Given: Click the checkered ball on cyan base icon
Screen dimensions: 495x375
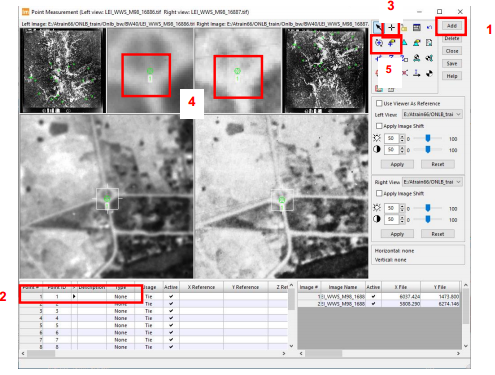Looking at the screenshot, I should (x=417, y=59).
